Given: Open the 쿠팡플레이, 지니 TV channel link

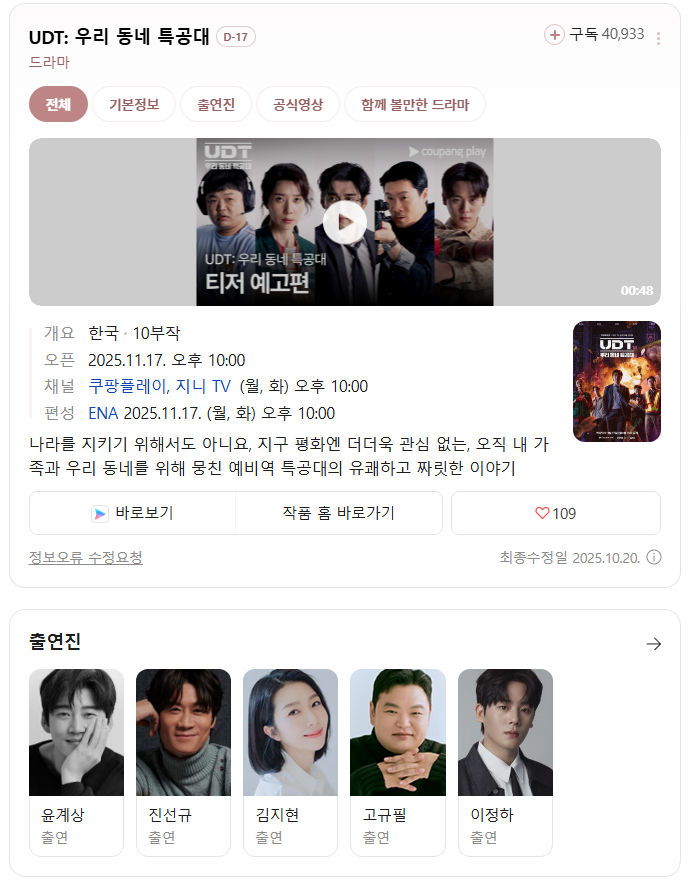Looking at the screenshot, I should [x=159, y=386].
